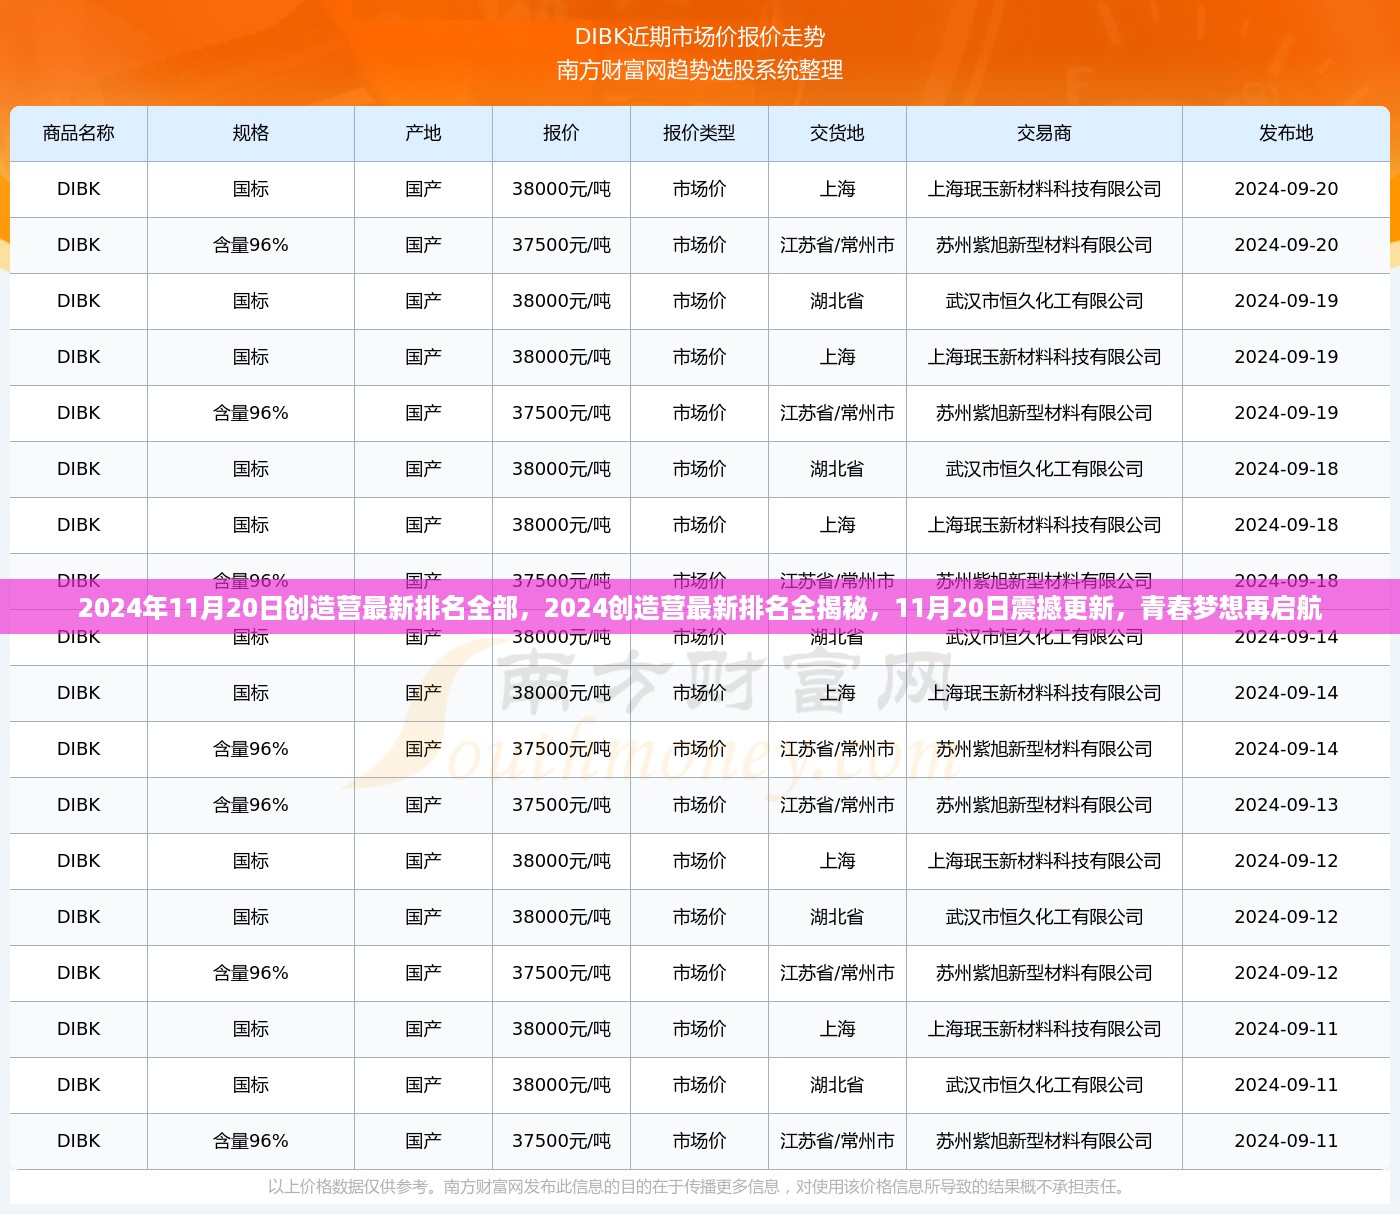Click 2024-09-20 date in the 苏州紫旭 row
This screenshot has width=1400, height=1214.
click(x=1286, y=245)
